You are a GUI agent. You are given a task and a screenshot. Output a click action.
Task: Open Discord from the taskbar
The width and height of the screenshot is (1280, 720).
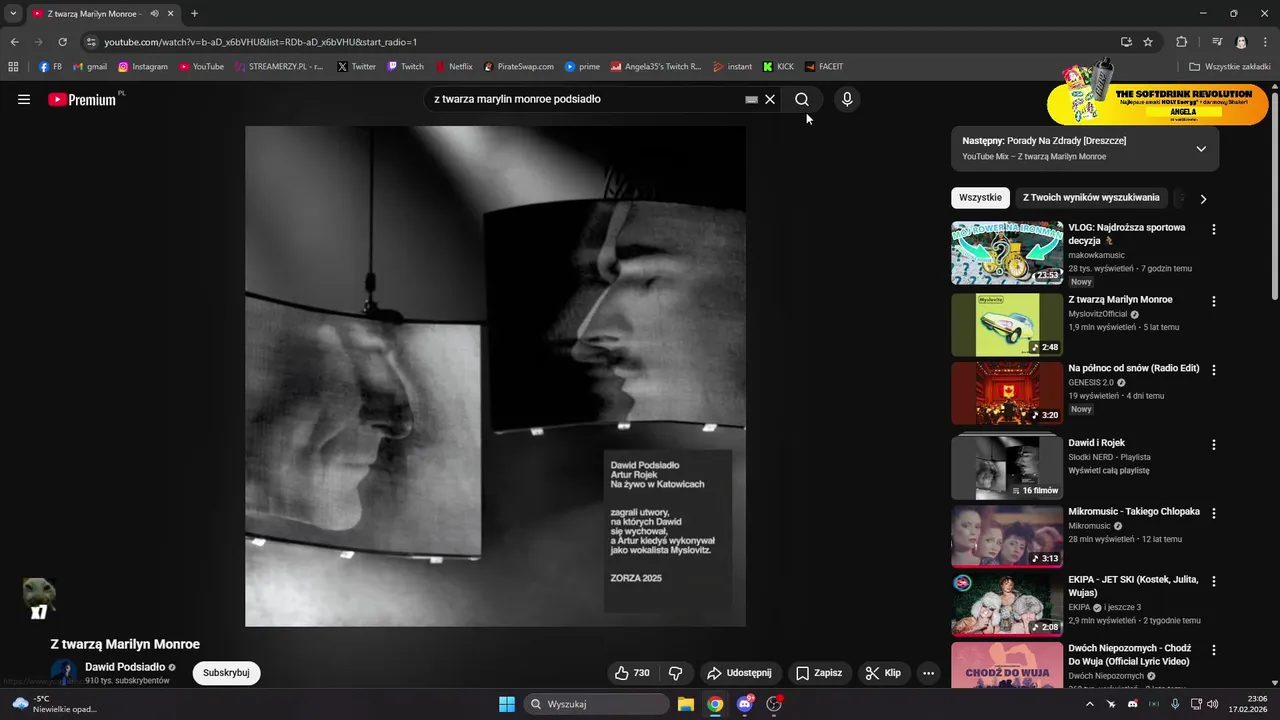coord(745,704)
